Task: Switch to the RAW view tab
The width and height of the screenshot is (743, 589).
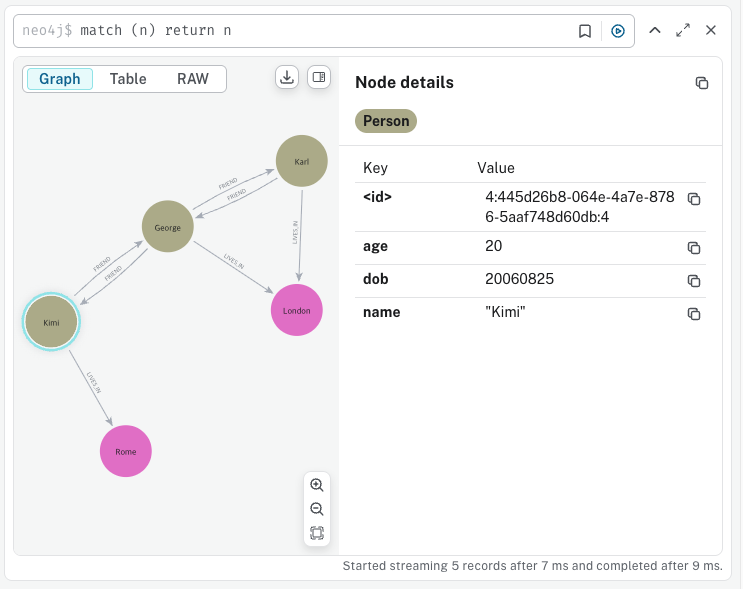Action: coord(193,79)
